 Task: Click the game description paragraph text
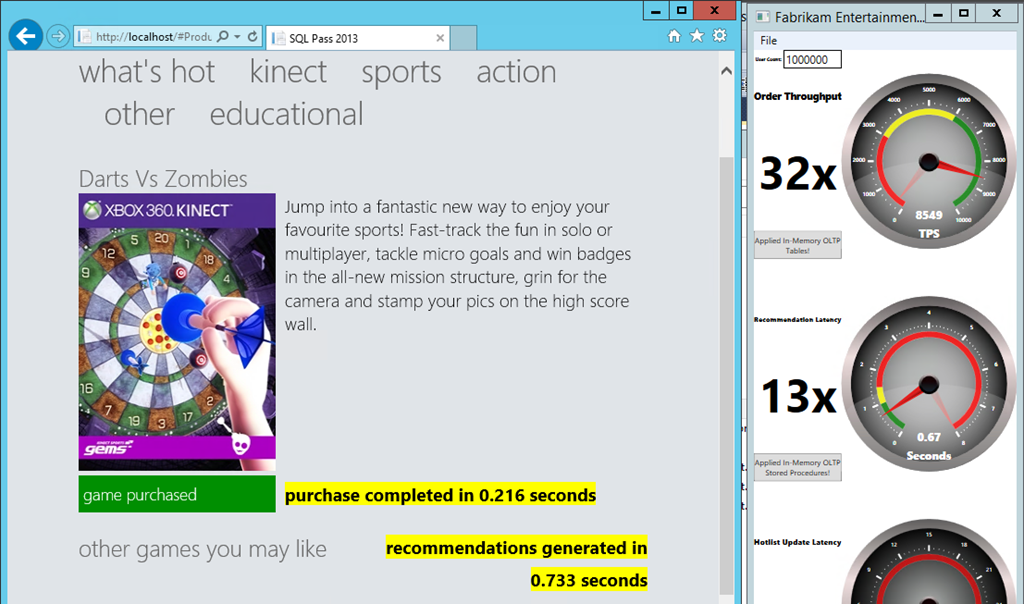point(458,265)
